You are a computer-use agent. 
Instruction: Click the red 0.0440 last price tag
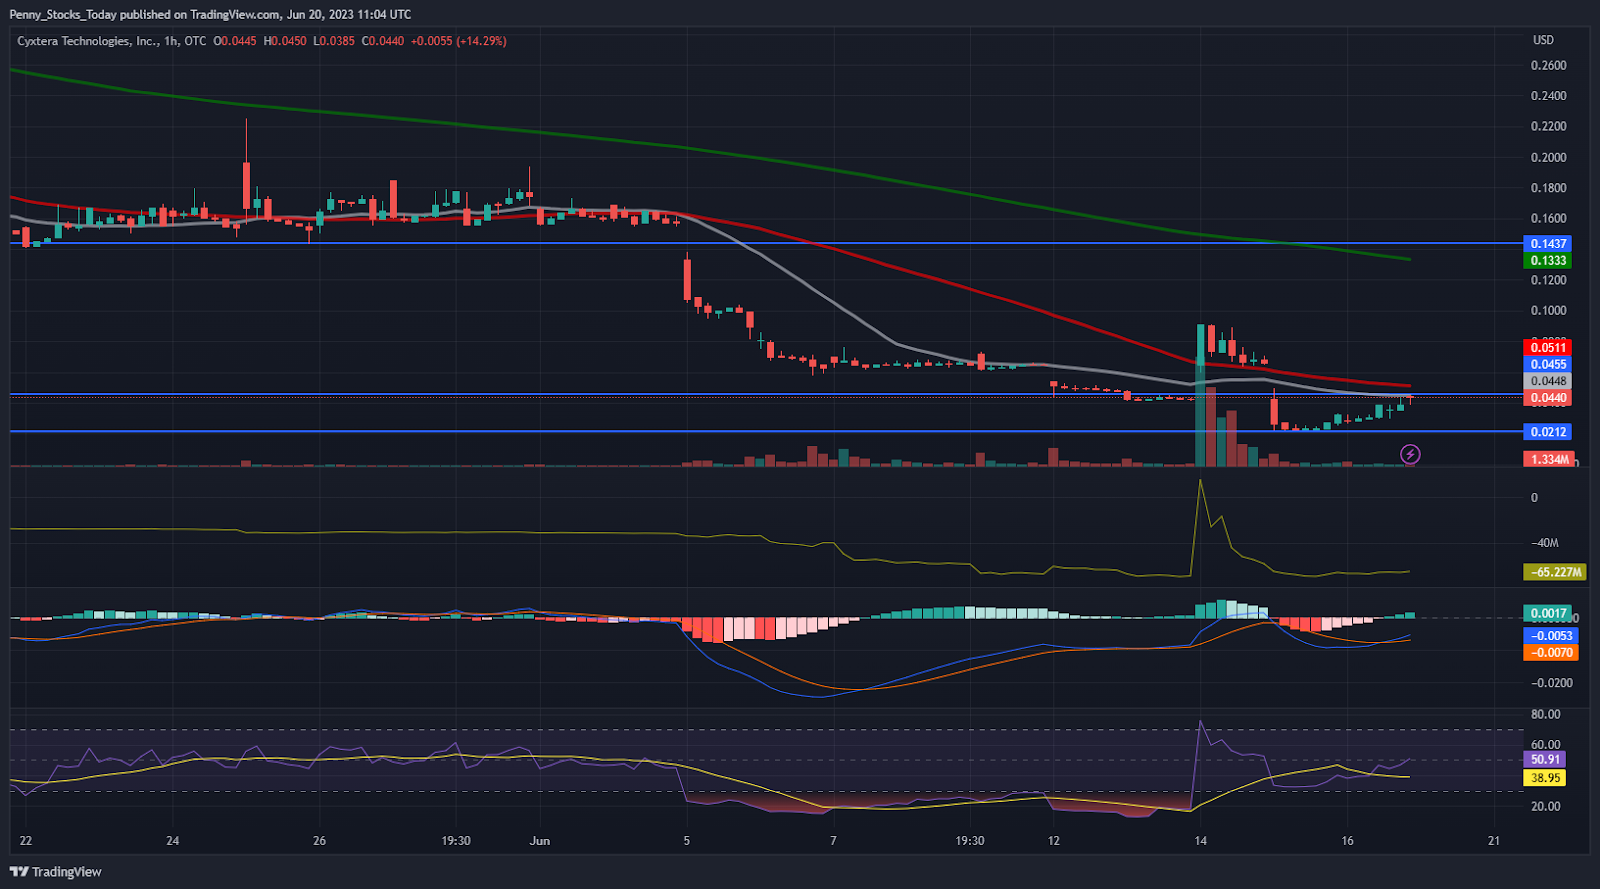(x=1548, y=398)
